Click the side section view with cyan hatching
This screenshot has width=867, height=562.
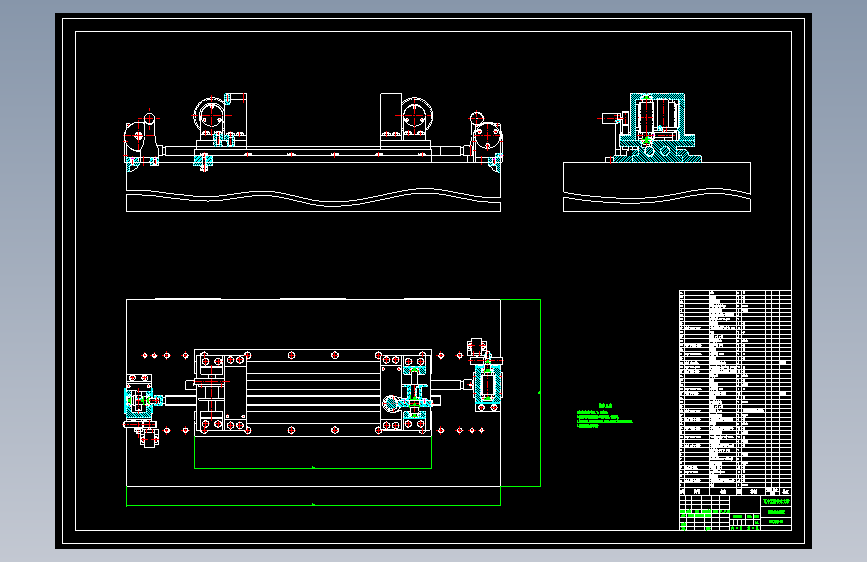click(656, 152)
